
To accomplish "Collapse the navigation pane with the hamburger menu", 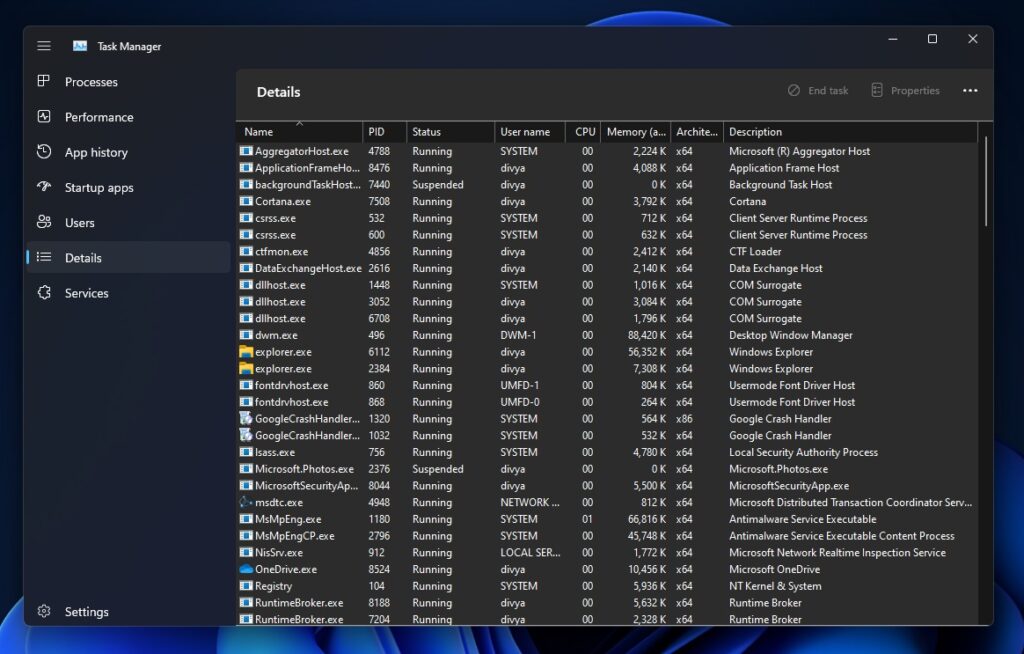I will pyautogui.click(x=43, y=45).
